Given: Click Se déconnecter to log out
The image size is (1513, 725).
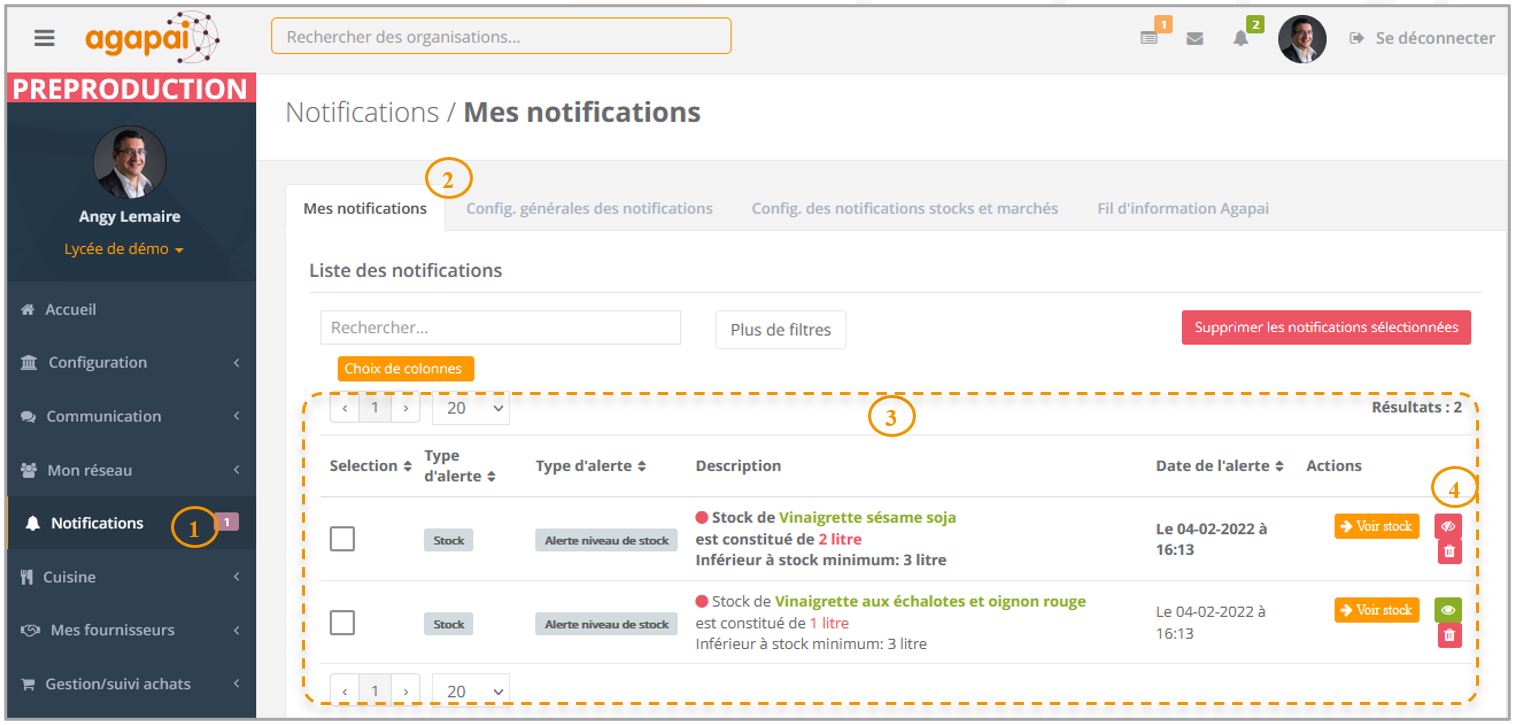Looking at the screenshot, I should pos(1422,38).
